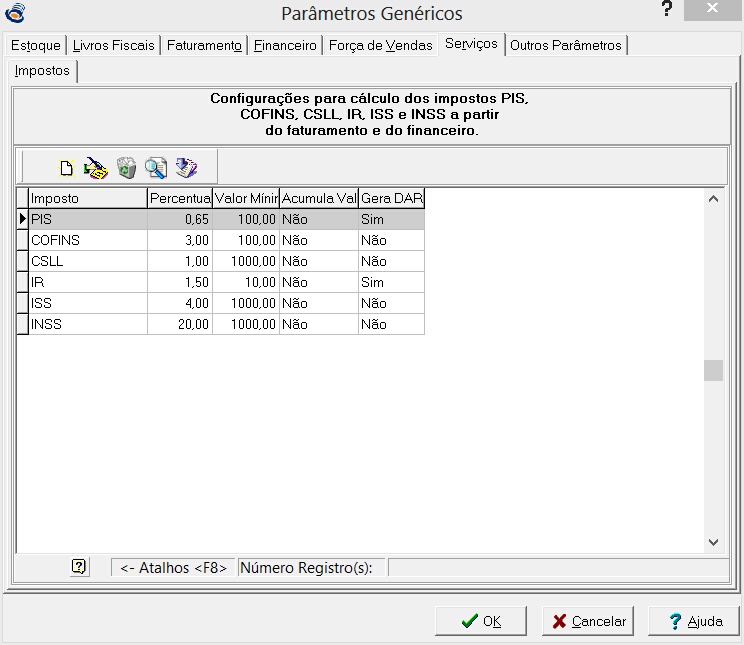The width and height of the screenshot is (744, 645).
Task: Click the empty Número Registro(s) value field
Action: [558, 568]
